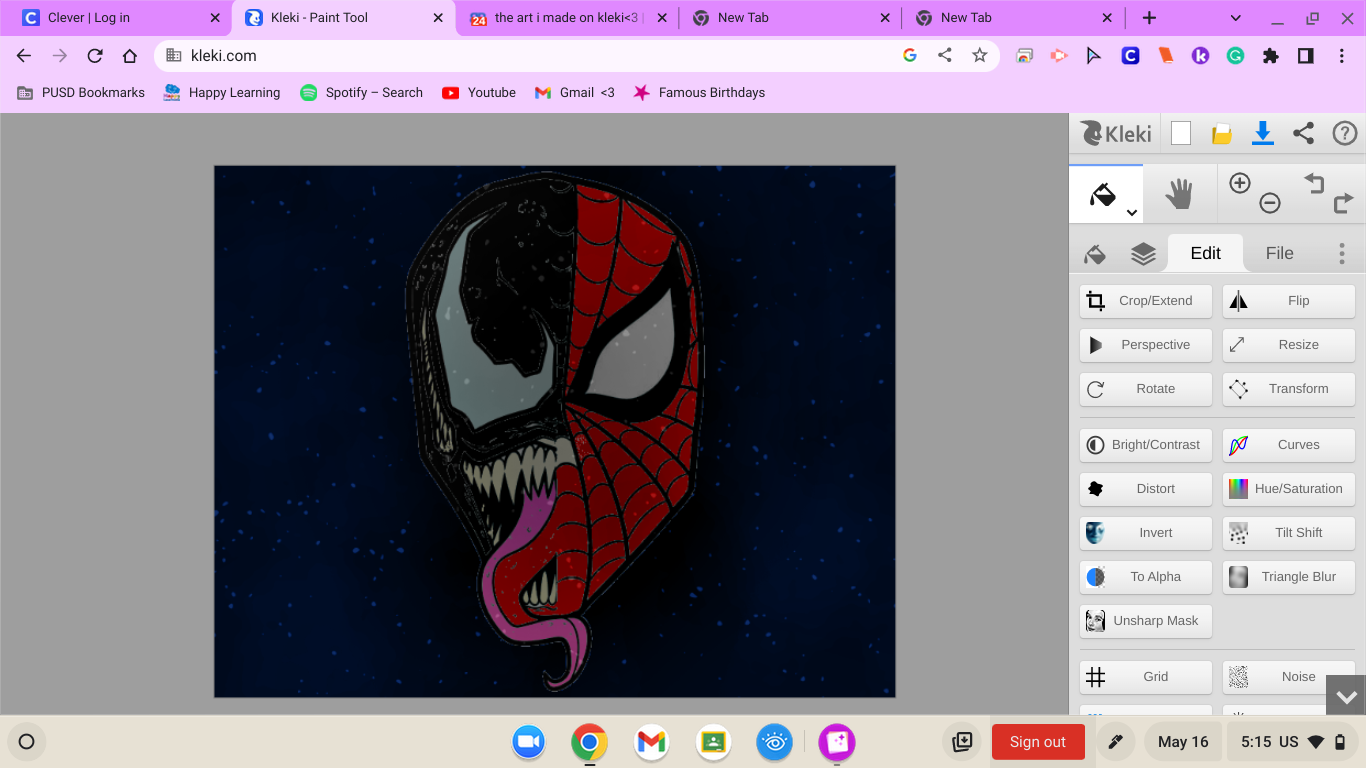The image size is (1366, 768).
Task: Open the Curves adjustment
Action: (x=1289, y=445)
